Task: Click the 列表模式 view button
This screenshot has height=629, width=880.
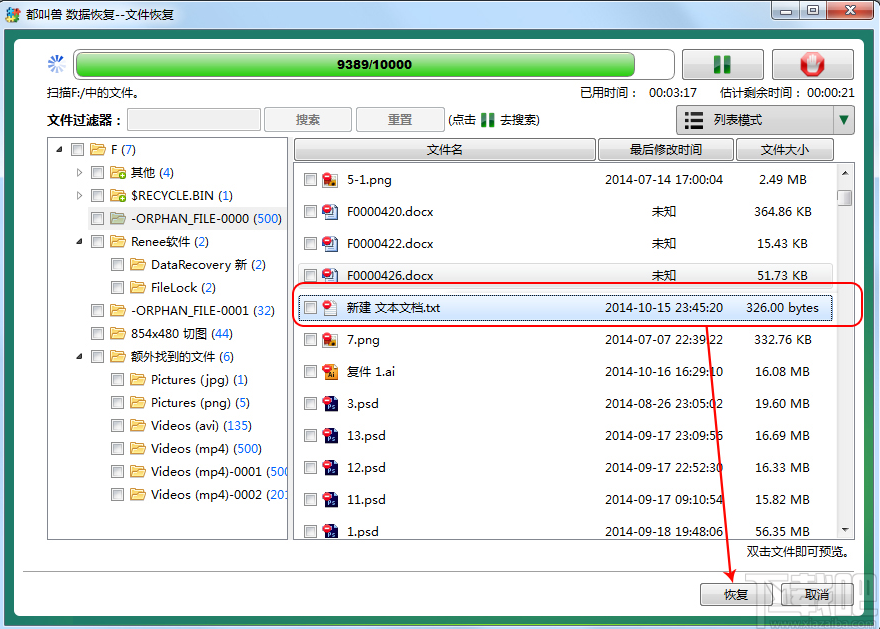Action: [x=756, y=120]
